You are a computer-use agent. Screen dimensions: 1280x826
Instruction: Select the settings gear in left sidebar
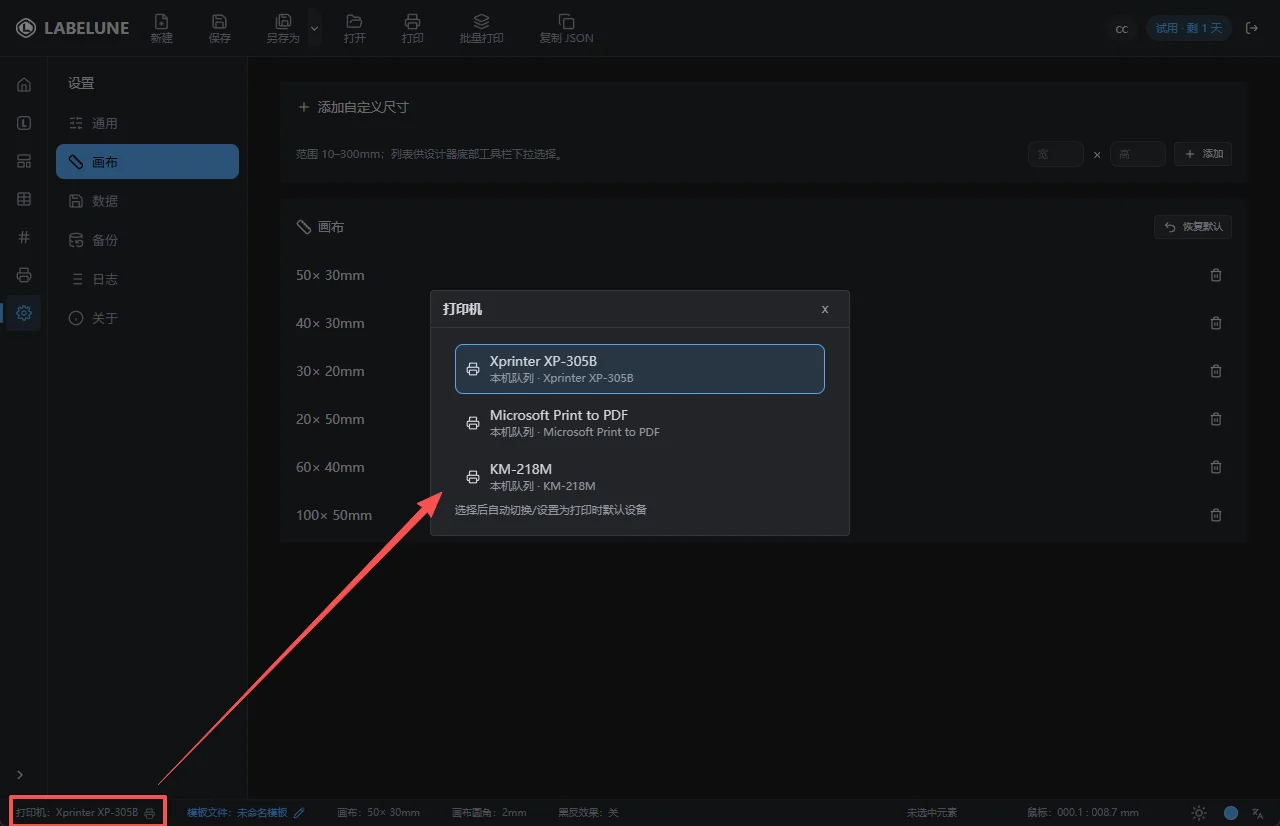pos(24,313)
